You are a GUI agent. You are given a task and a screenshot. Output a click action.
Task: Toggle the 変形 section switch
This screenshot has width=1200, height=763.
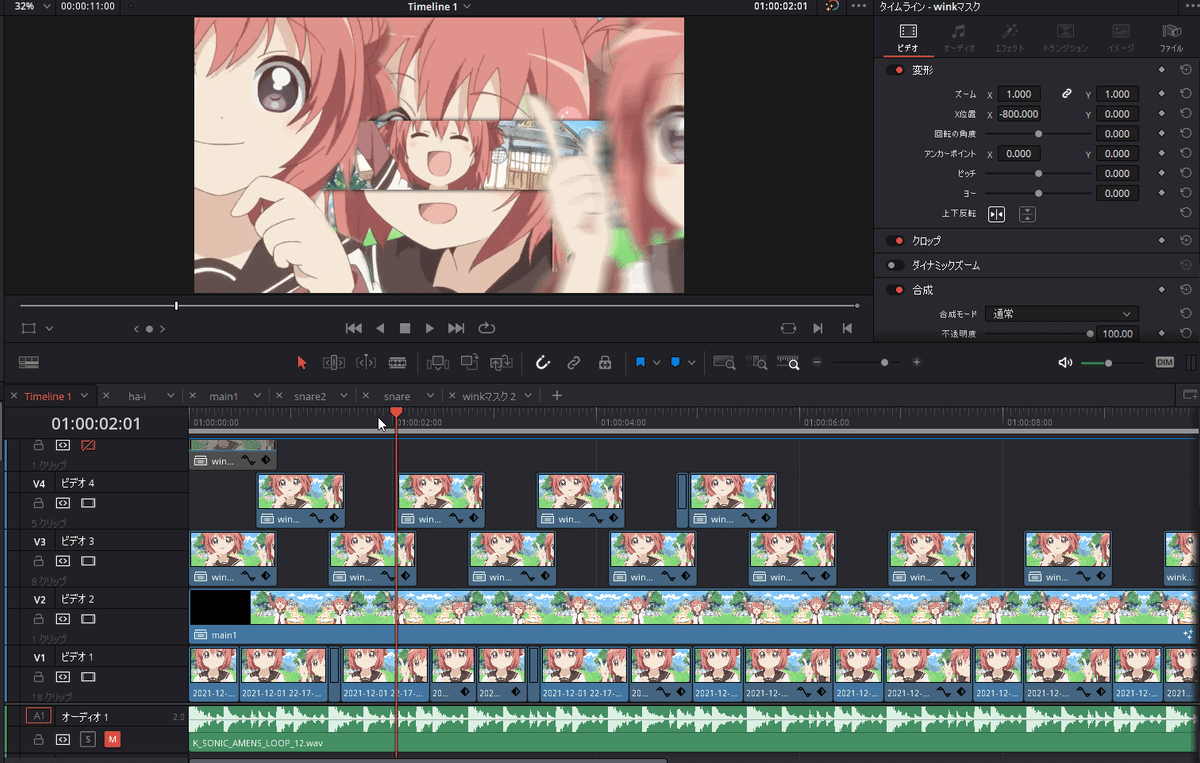click(x=894, y=70)
